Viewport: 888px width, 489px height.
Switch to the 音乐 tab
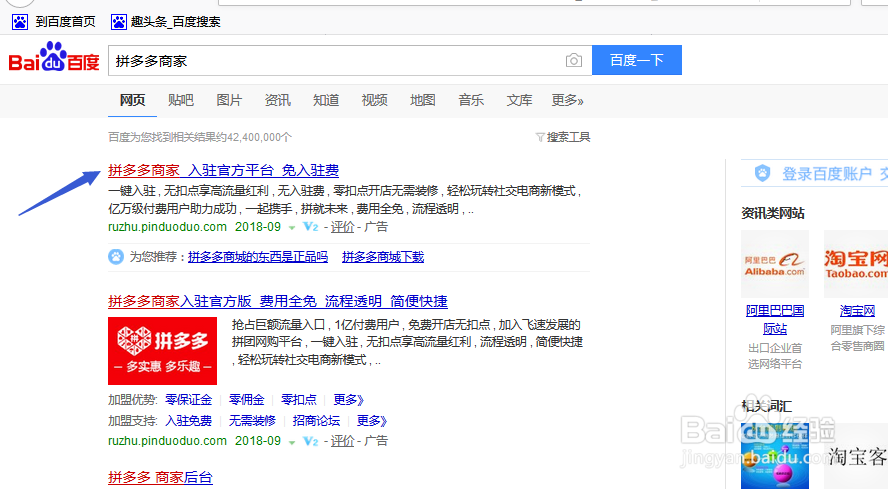click(471, 100)
